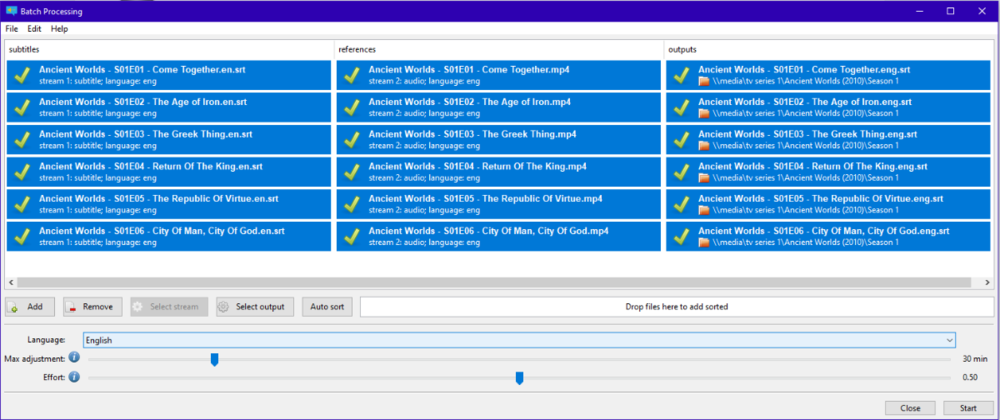1000x420 pixels.
Task: Click the orange folder icon in S01E01 output row
Action: pyautogui.click(x=704, y=81)
